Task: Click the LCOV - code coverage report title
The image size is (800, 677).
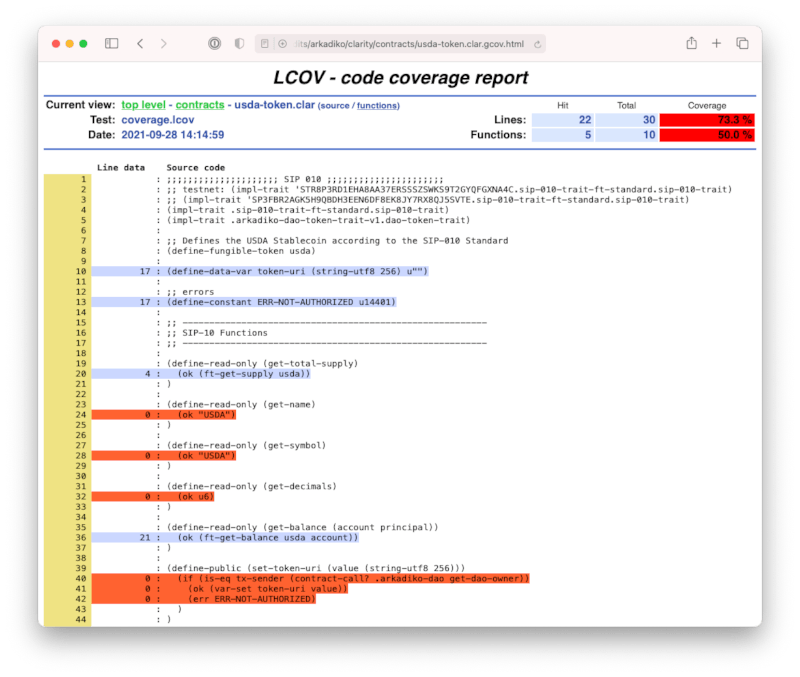Action: 401,78
